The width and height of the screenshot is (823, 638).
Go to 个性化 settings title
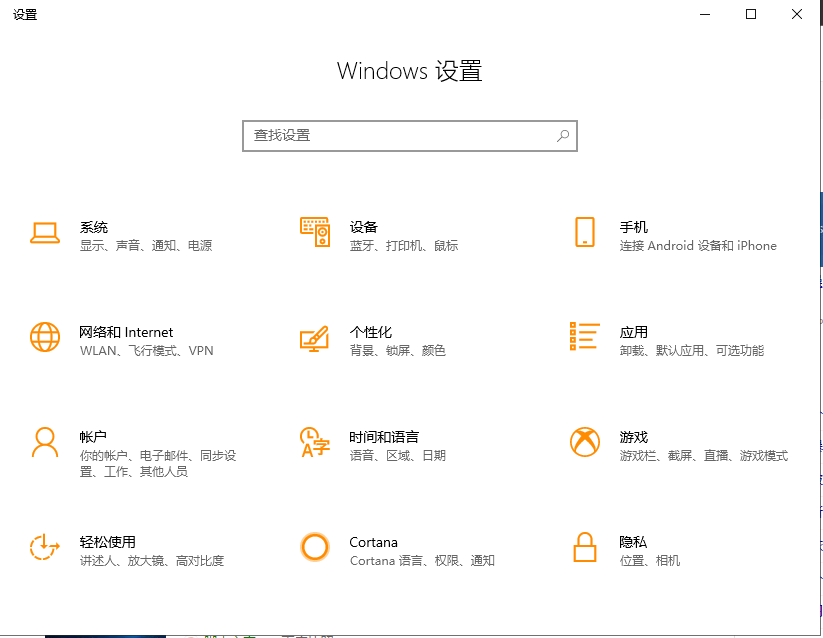click(x=371, y=332)
